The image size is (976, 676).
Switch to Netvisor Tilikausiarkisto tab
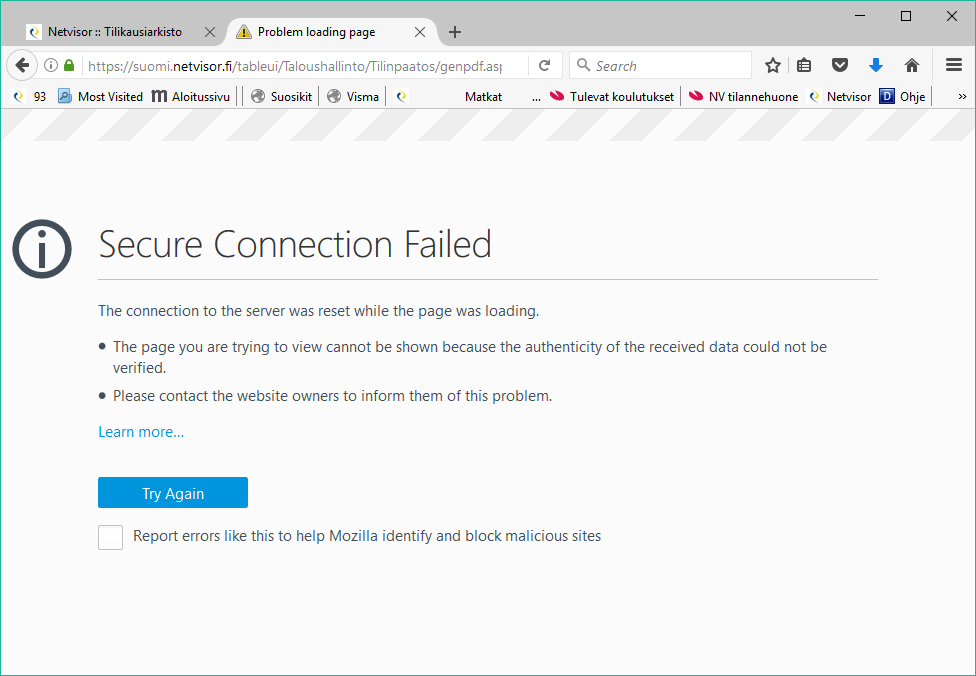(x=115, y=32)
